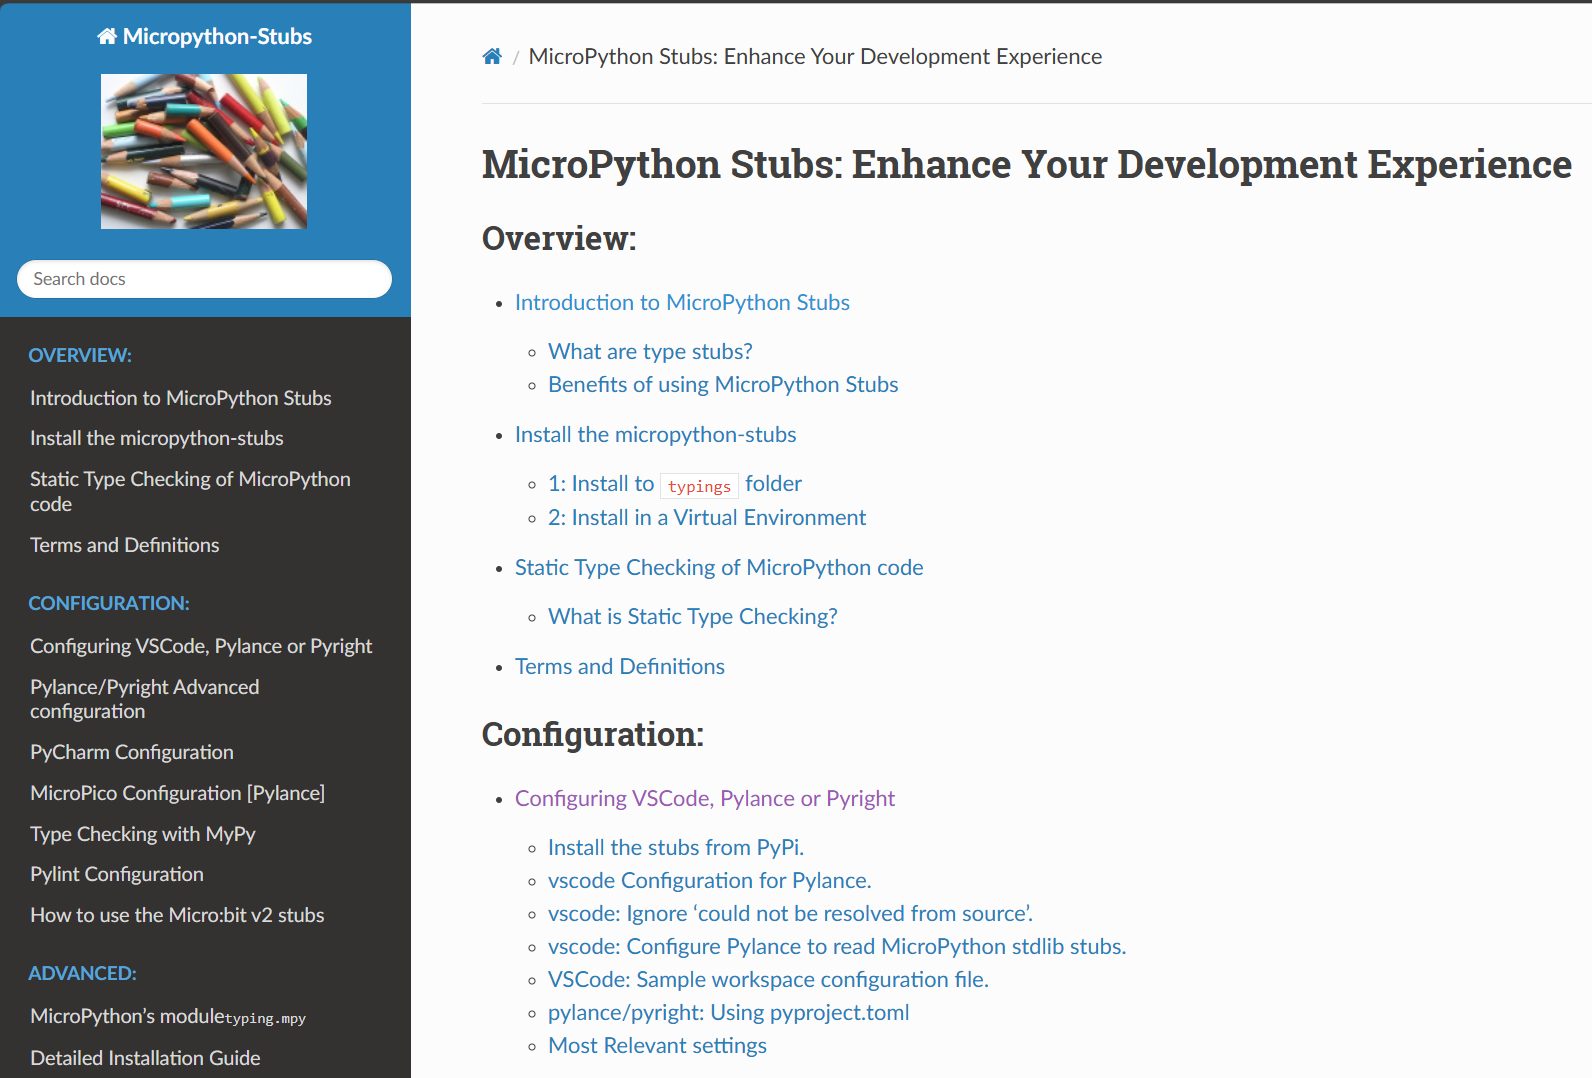
Task: Open Benefits of using MicroPython Stubs link
Action: (x=723, y=385)
